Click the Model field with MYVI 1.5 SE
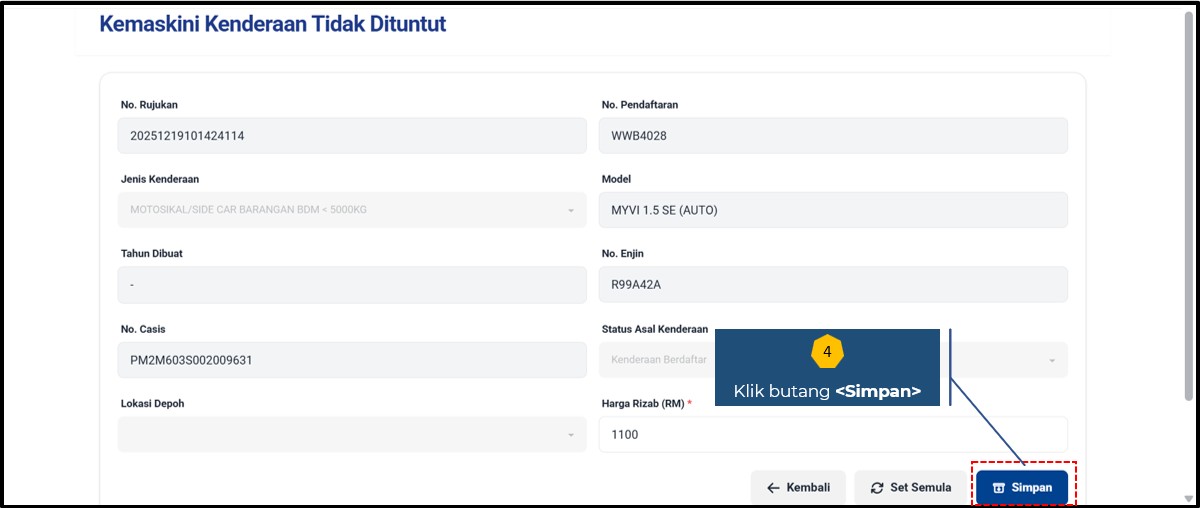The width and height of the screenshot is (1200, 508). pyautogui.click(x=832, y=210)
